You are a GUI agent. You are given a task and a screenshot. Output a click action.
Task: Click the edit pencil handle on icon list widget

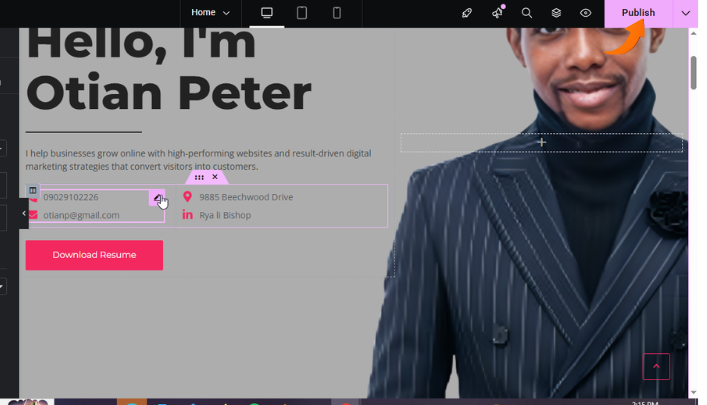pos(157,198)
